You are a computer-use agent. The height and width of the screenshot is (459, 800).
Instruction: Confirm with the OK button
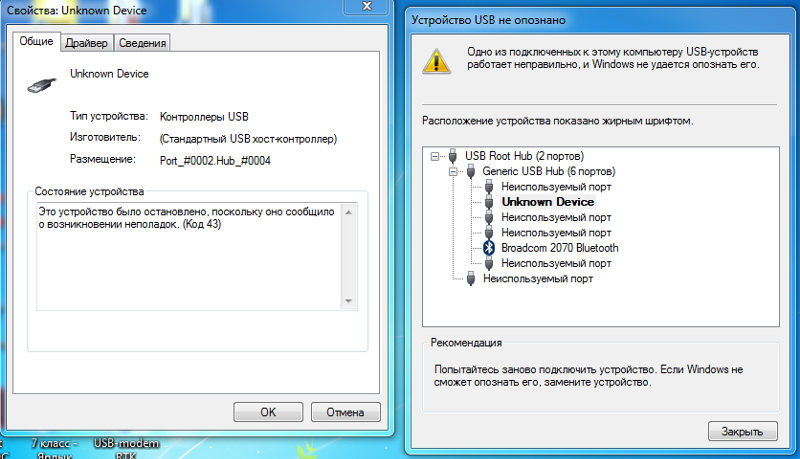[x=268, y=412]
